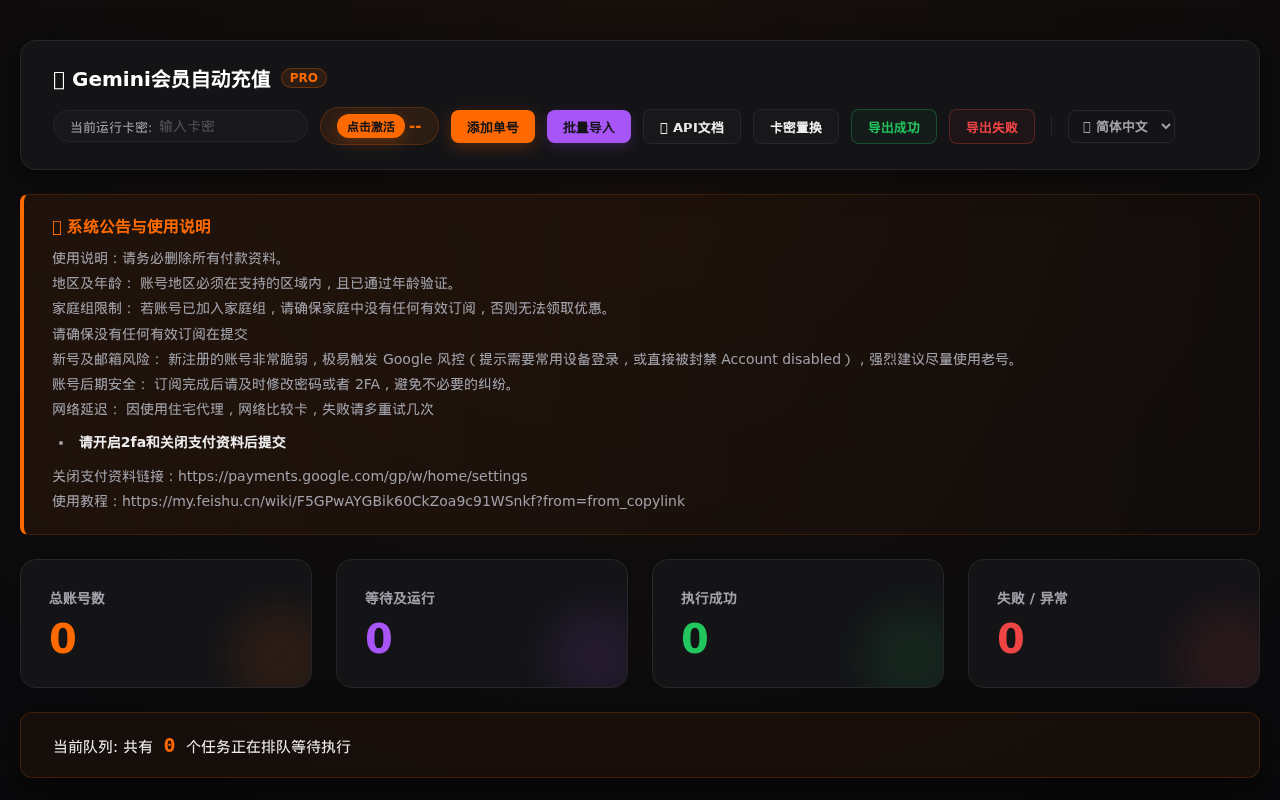Click the payments.google.com settings link text

(x=353, y=476)
